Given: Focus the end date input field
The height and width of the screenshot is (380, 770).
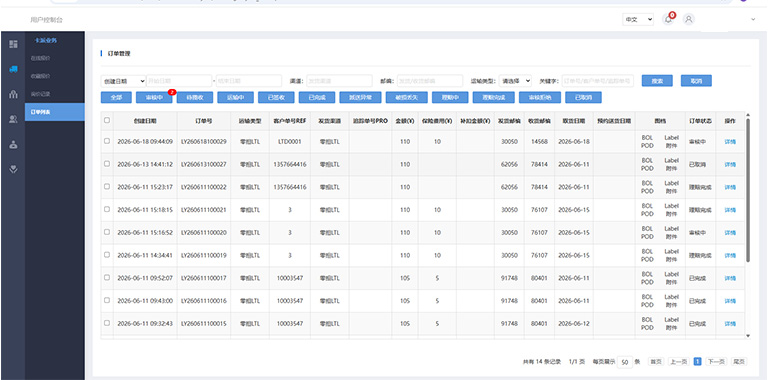Looking at the screenshot, I should click(249, 81).
